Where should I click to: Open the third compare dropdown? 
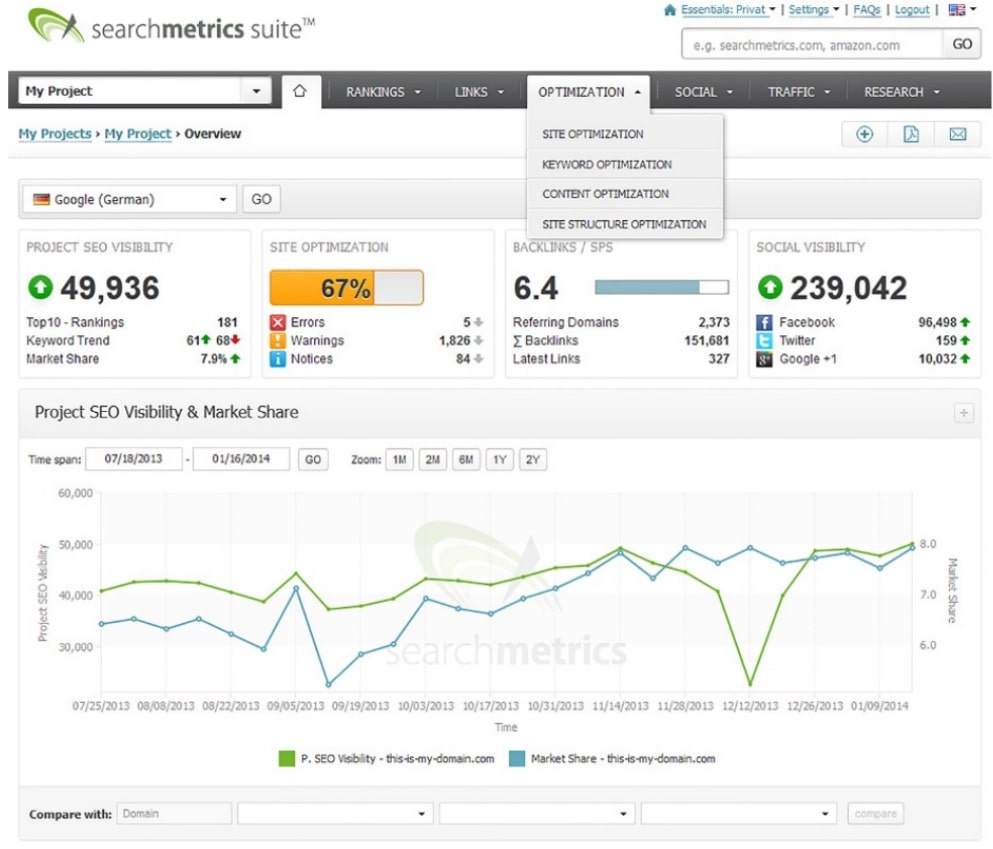click(738, 814)
